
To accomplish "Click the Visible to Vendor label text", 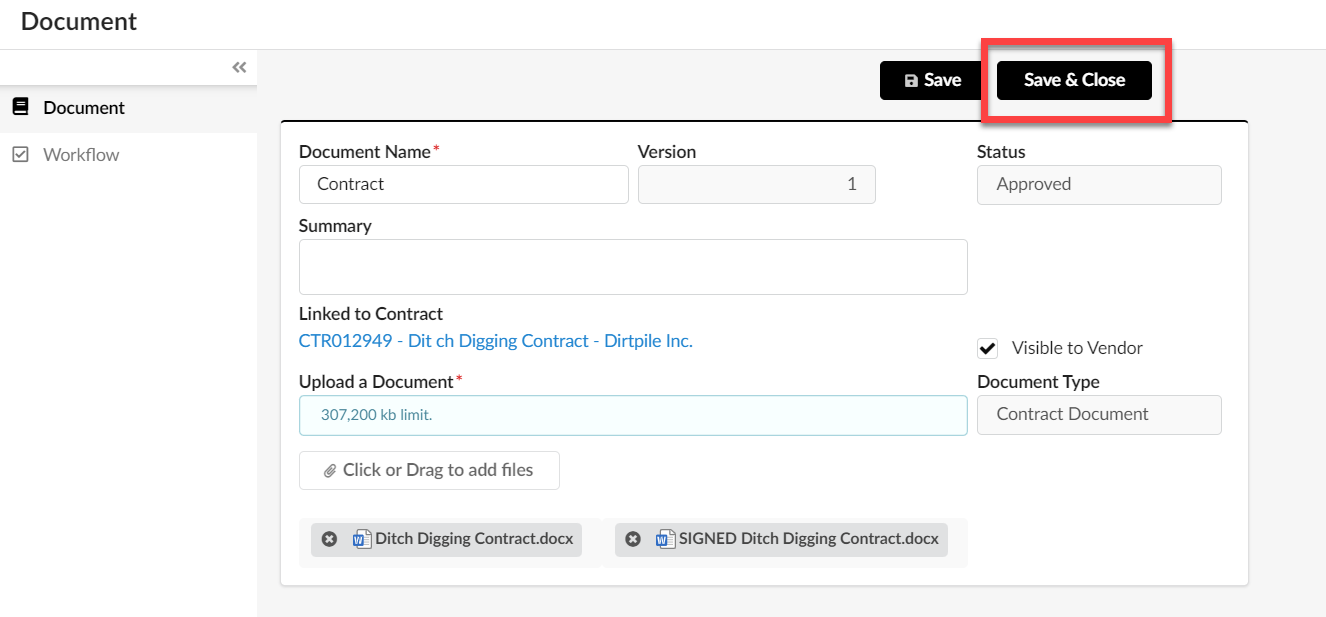I will click(x=1077, y=348).
